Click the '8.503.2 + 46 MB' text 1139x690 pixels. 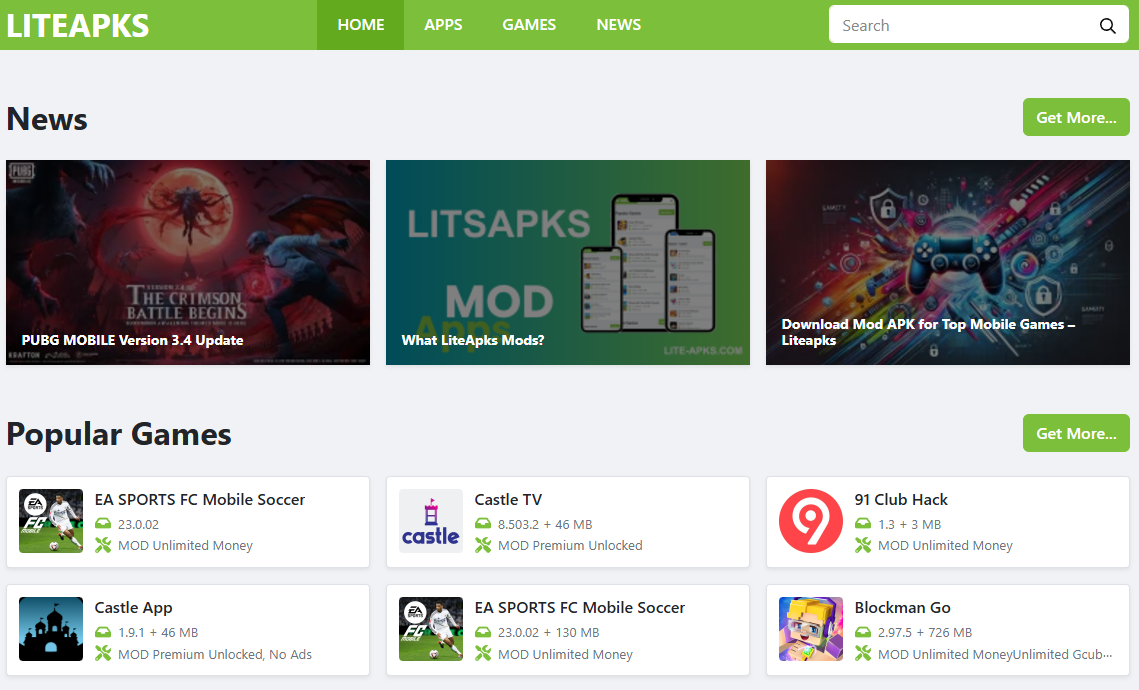coord(545,524)
